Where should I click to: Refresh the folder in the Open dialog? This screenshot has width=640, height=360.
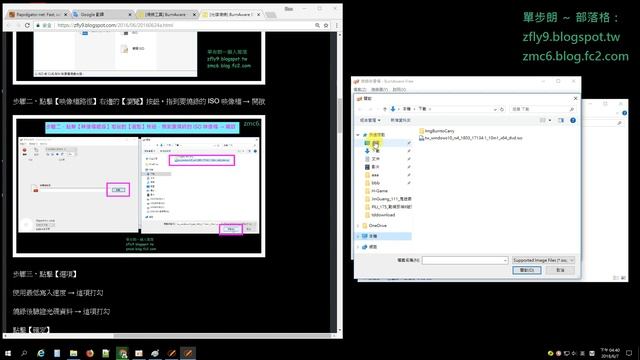[502, 109]
